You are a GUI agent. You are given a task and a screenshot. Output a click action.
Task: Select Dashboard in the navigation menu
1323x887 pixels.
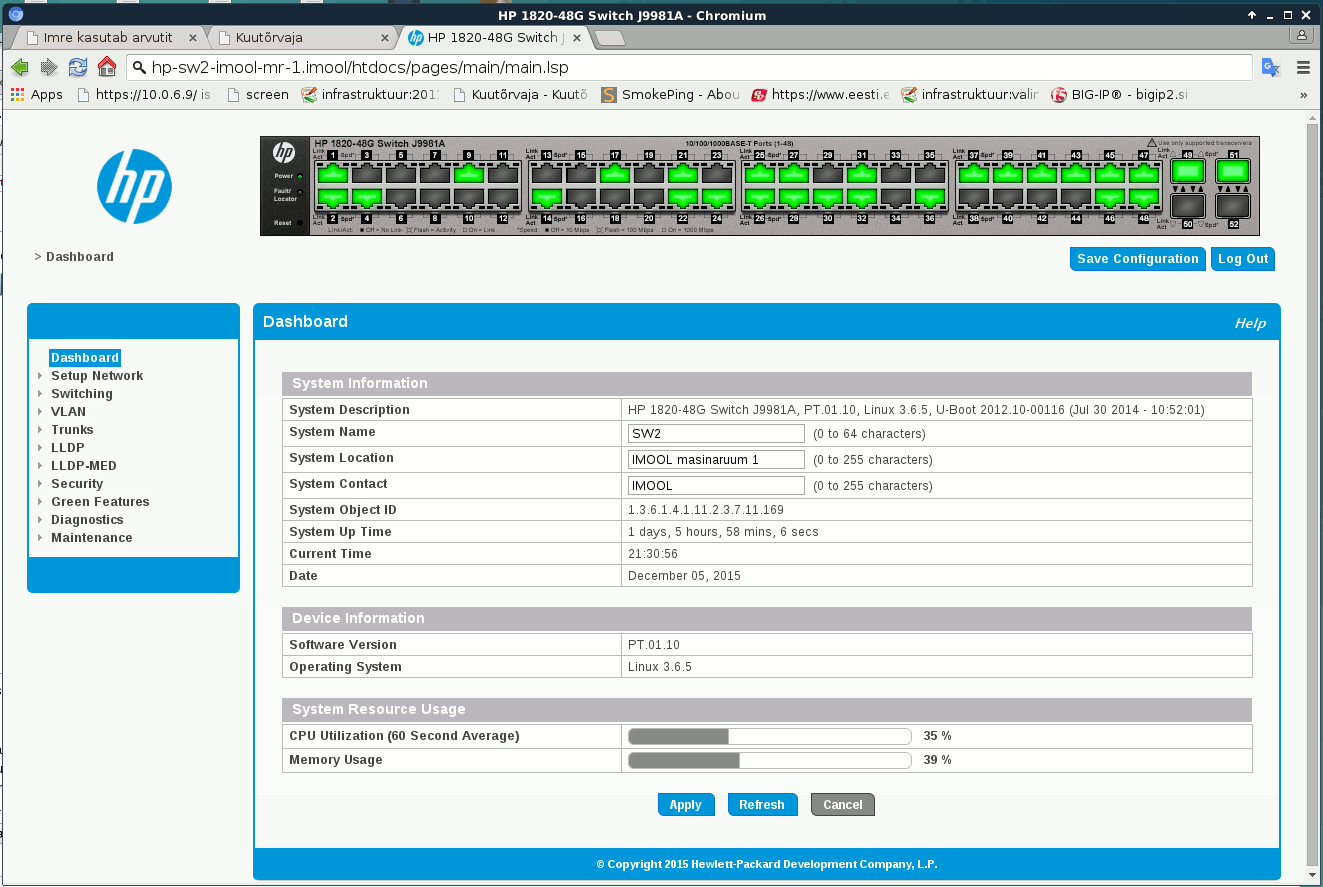click(85, 358)
